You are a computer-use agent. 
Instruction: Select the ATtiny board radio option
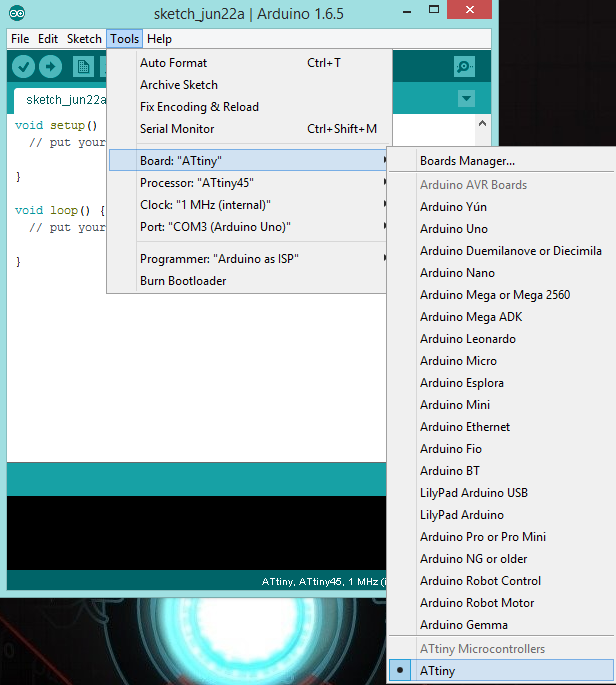click(x=501, y=670)
